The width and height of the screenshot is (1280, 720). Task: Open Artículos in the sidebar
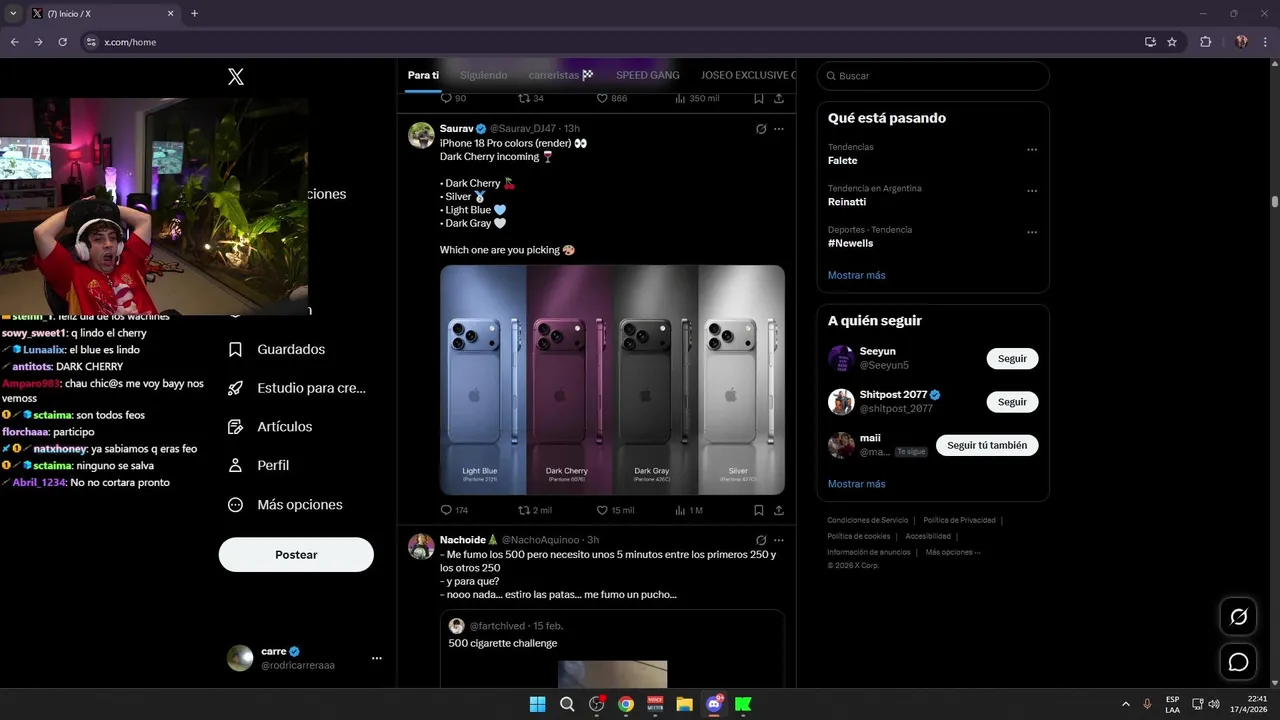[x=270, y=426]
